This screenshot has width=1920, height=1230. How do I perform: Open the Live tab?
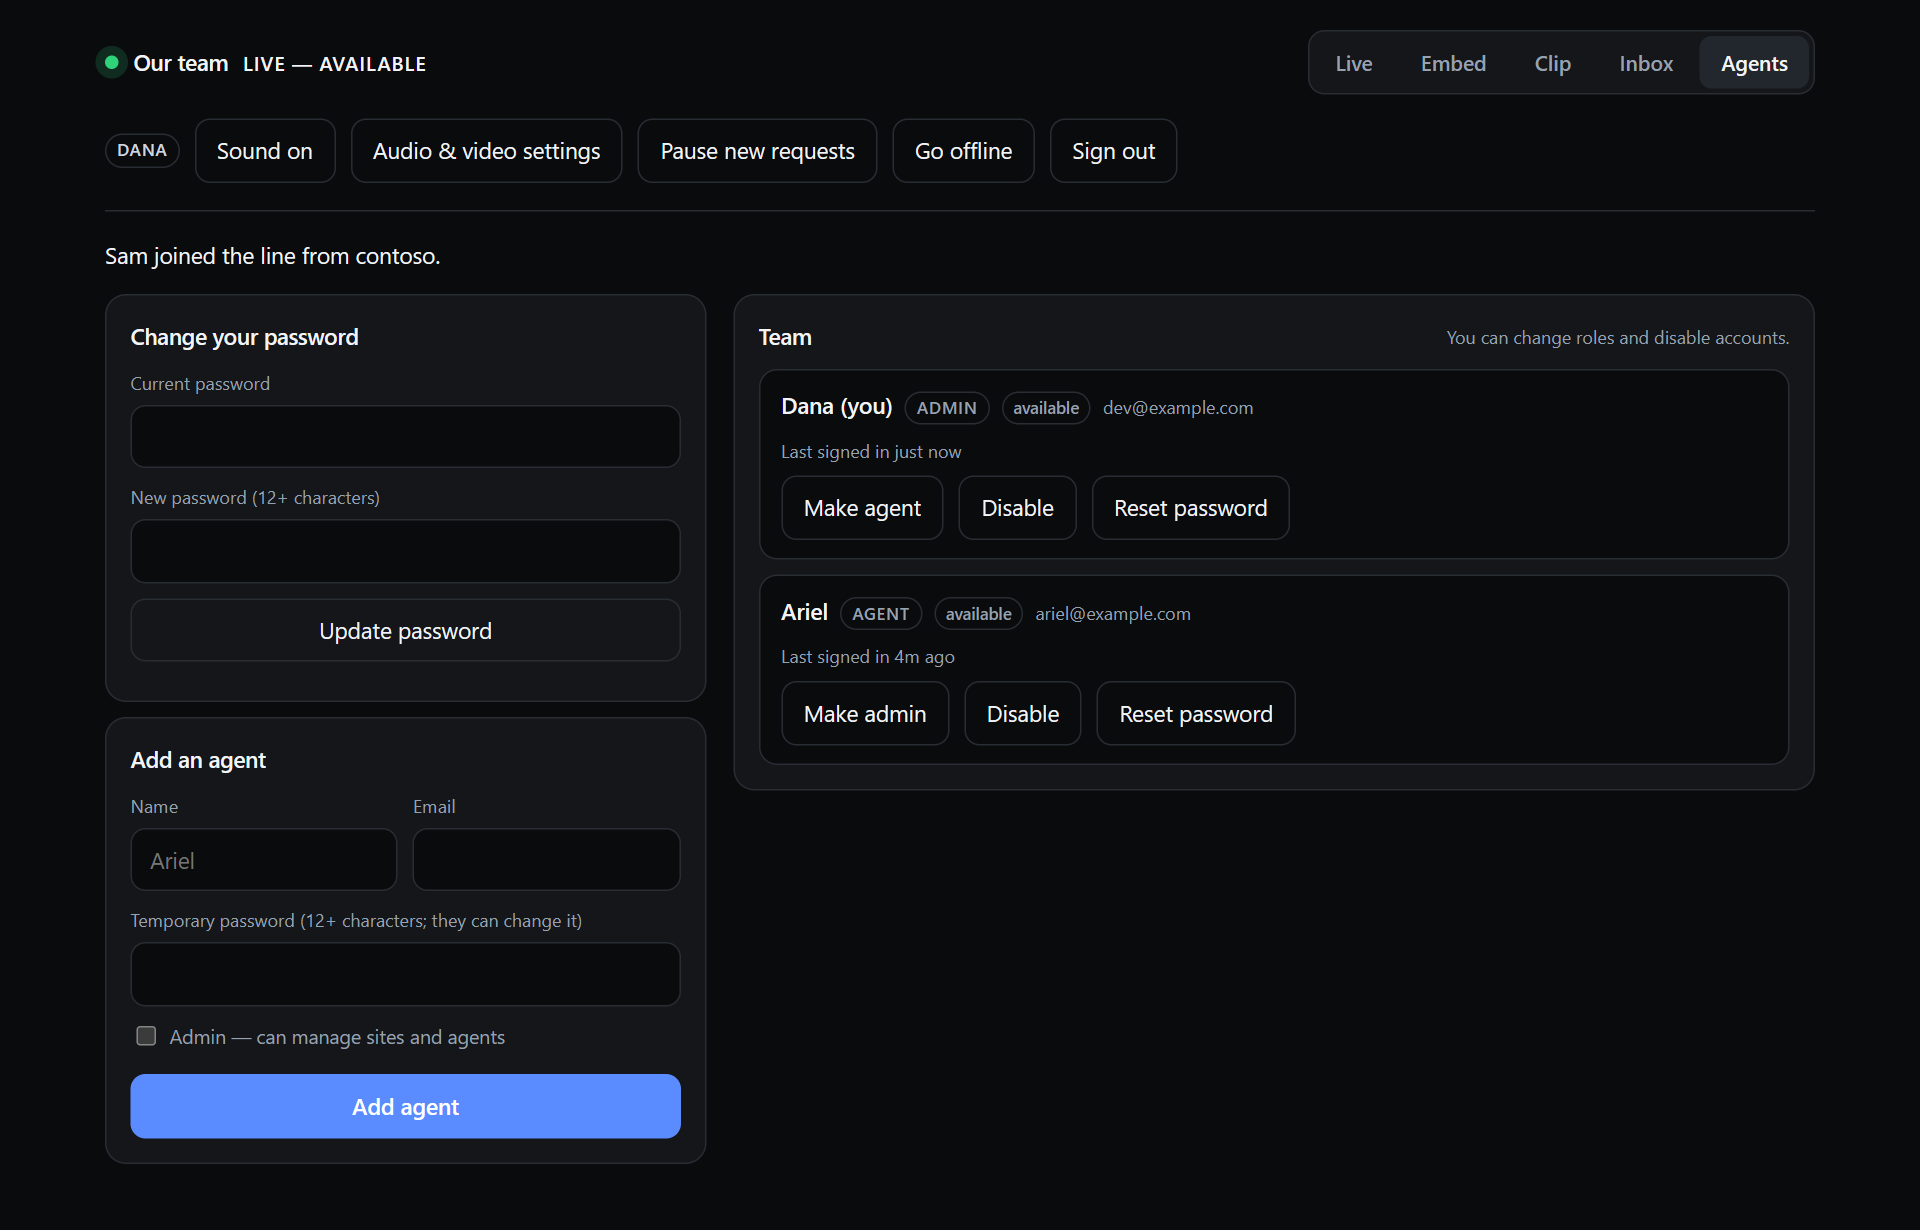point(1354,63)
